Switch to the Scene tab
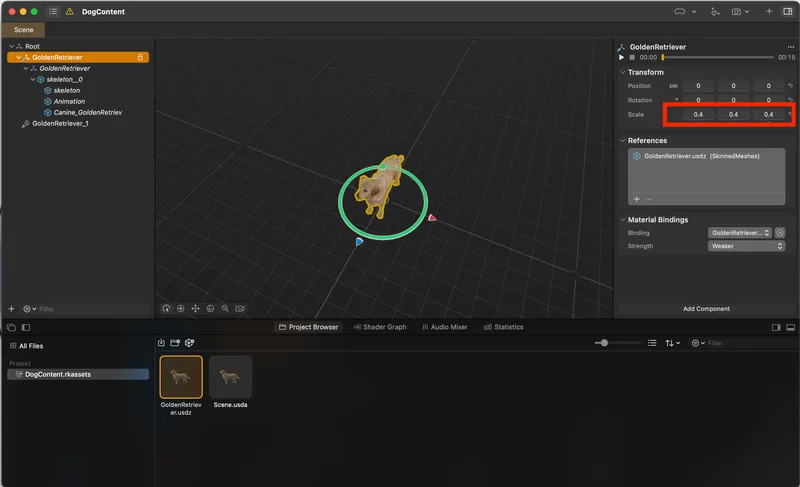The height and width of the screenshot is (487, 800). [23, 30]
